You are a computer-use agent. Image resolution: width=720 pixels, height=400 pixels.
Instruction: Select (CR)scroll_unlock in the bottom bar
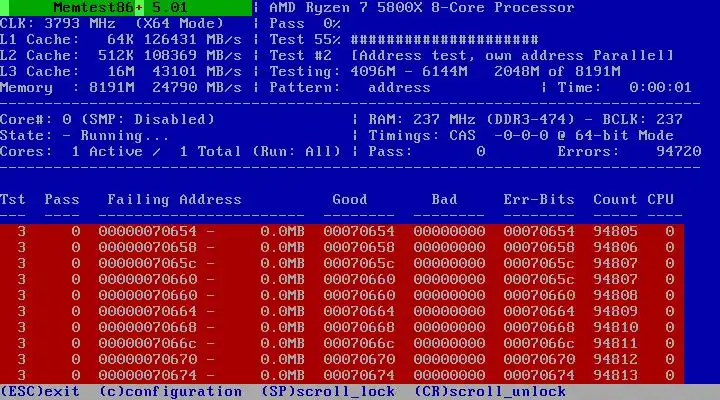(490, 392)
